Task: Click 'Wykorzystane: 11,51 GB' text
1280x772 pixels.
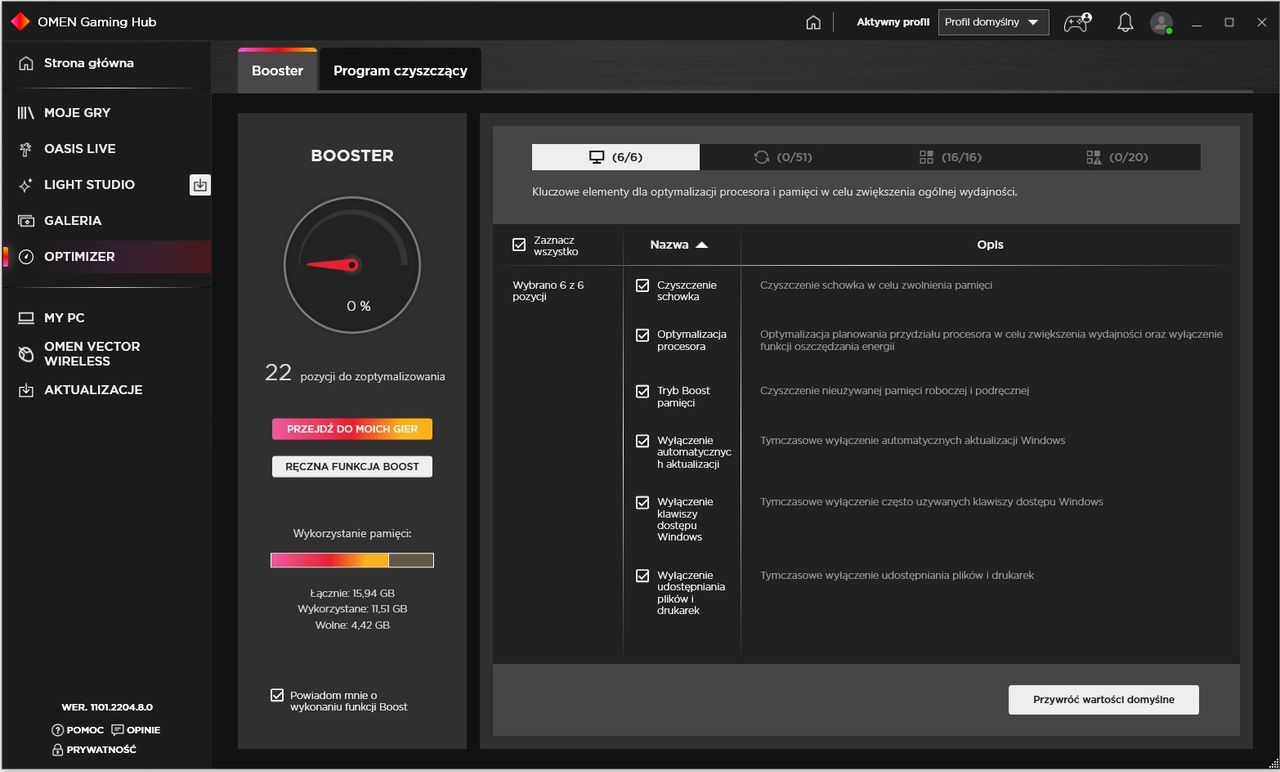Action: pyautogui.click(x=352, y=609)
